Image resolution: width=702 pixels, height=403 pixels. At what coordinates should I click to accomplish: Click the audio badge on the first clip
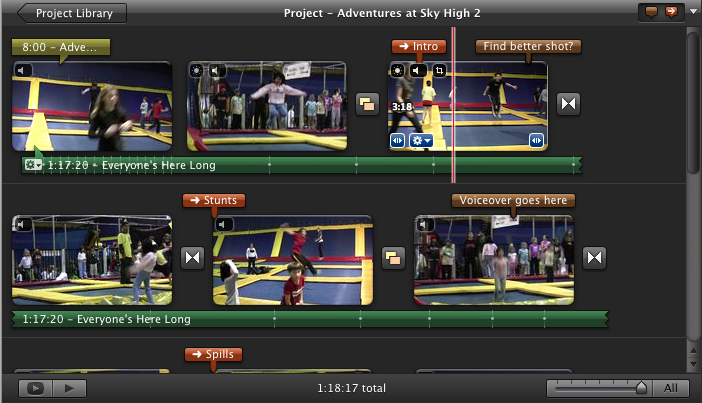(24, 71)
